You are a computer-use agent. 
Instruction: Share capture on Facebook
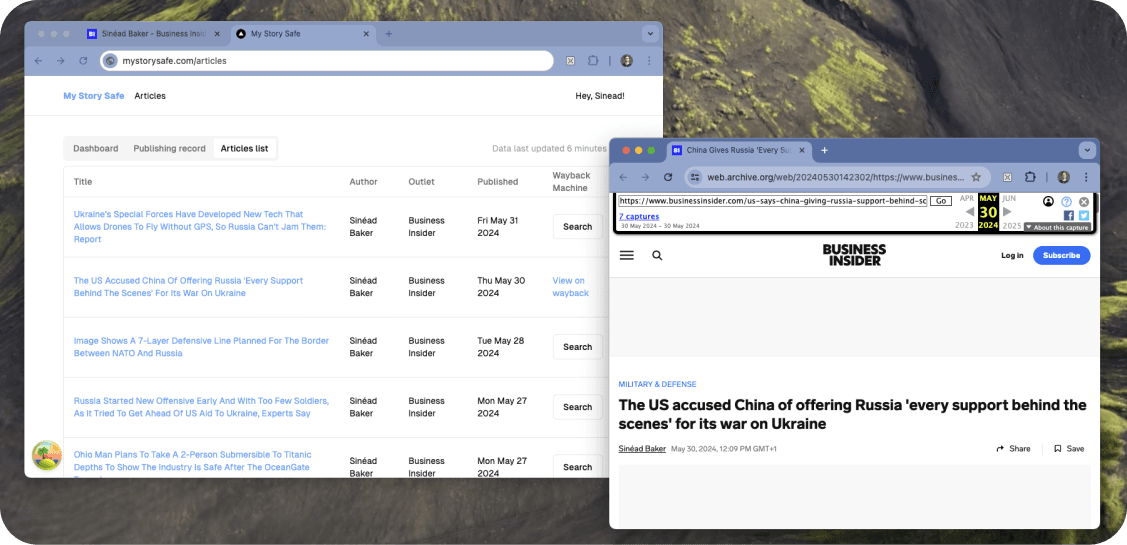point(1069,215)
